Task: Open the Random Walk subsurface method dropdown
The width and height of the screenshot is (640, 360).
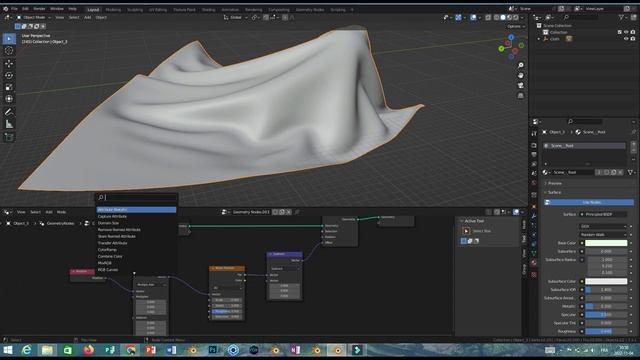Action: pyautogui.click(x=603, y=235)
